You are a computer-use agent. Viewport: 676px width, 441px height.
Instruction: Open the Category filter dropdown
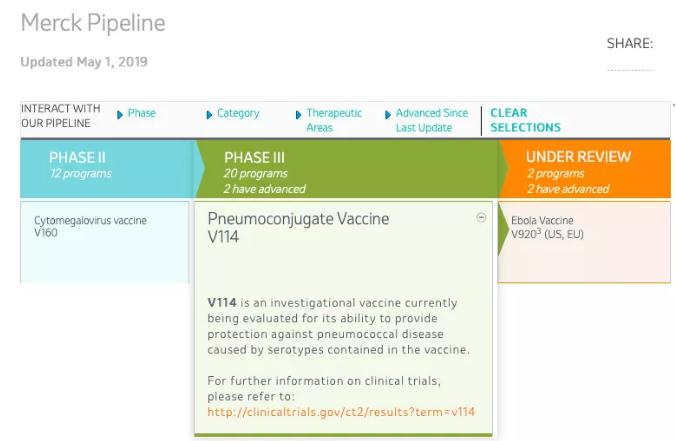click(238, 114)
